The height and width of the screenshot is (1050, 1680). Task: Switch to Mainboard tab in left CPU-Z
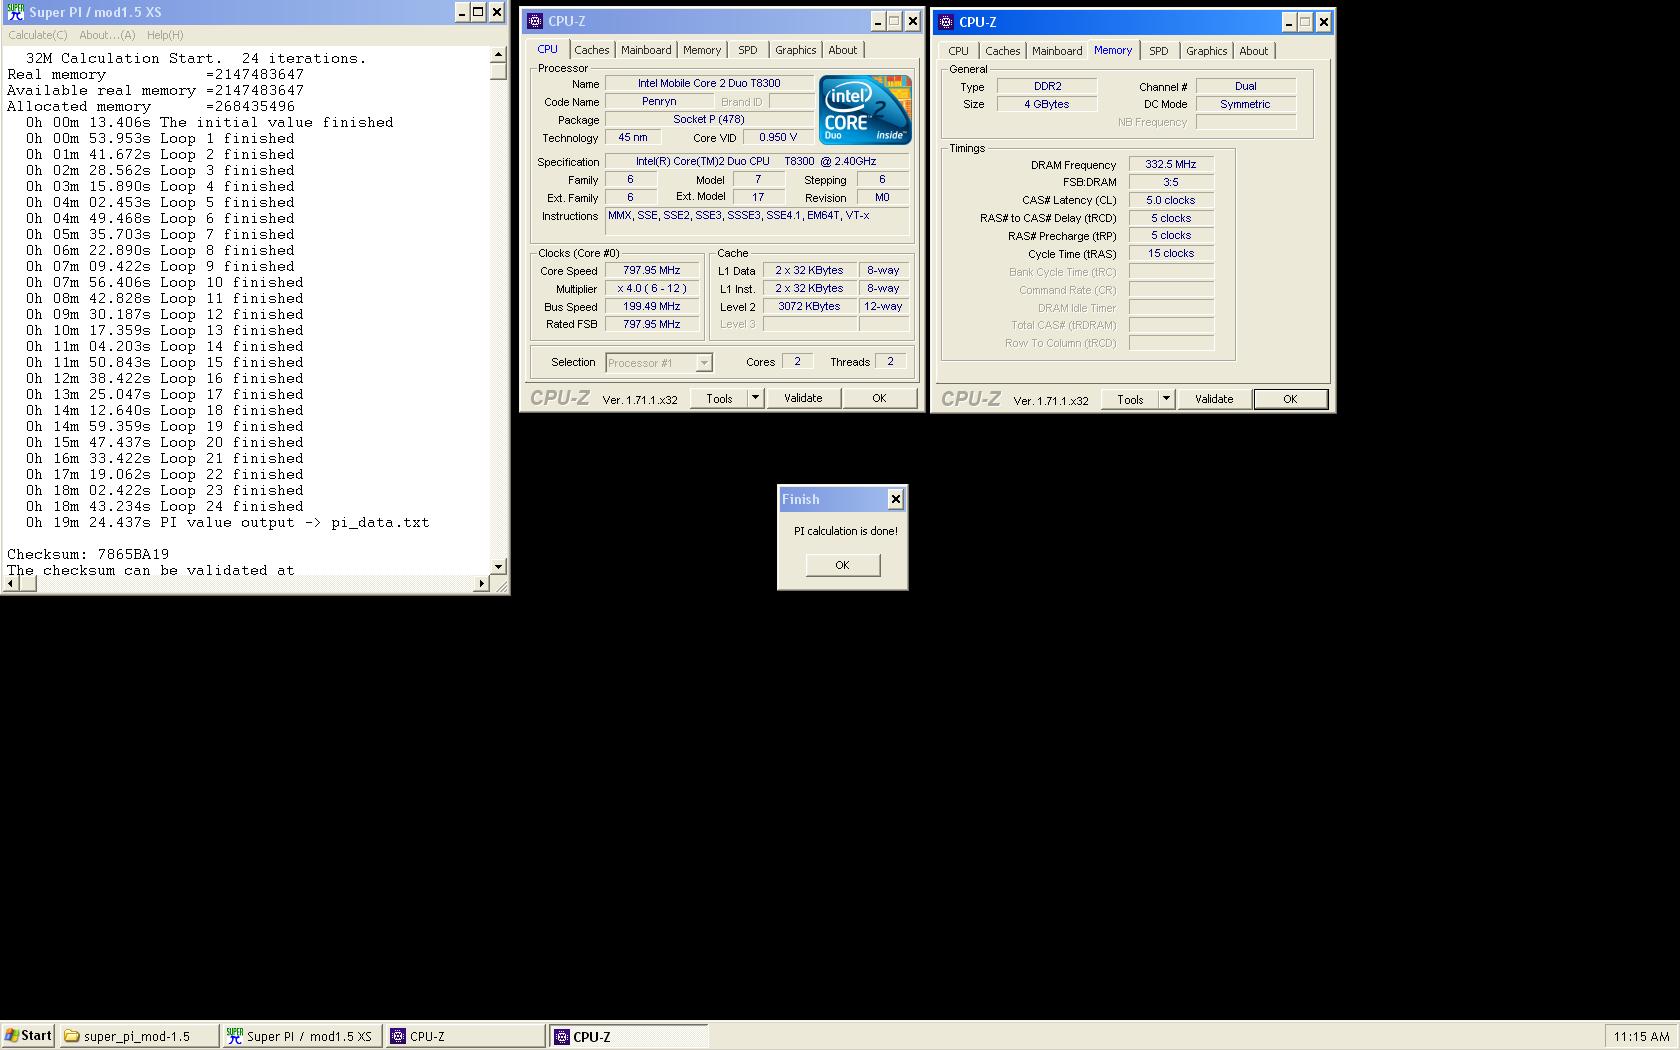(x=646, y=50)
